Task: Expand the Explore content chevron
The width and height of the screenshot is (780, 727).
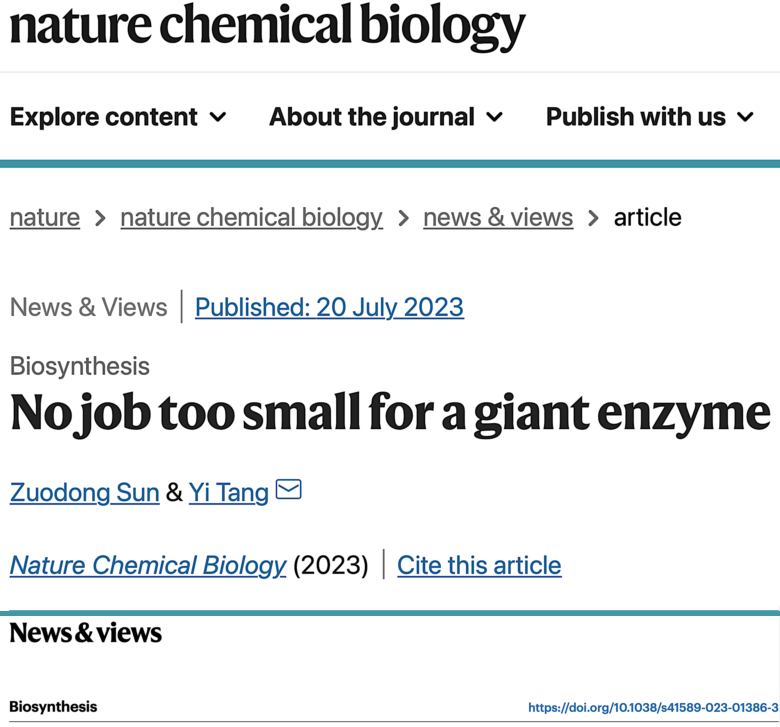Action: pos(218,118)
